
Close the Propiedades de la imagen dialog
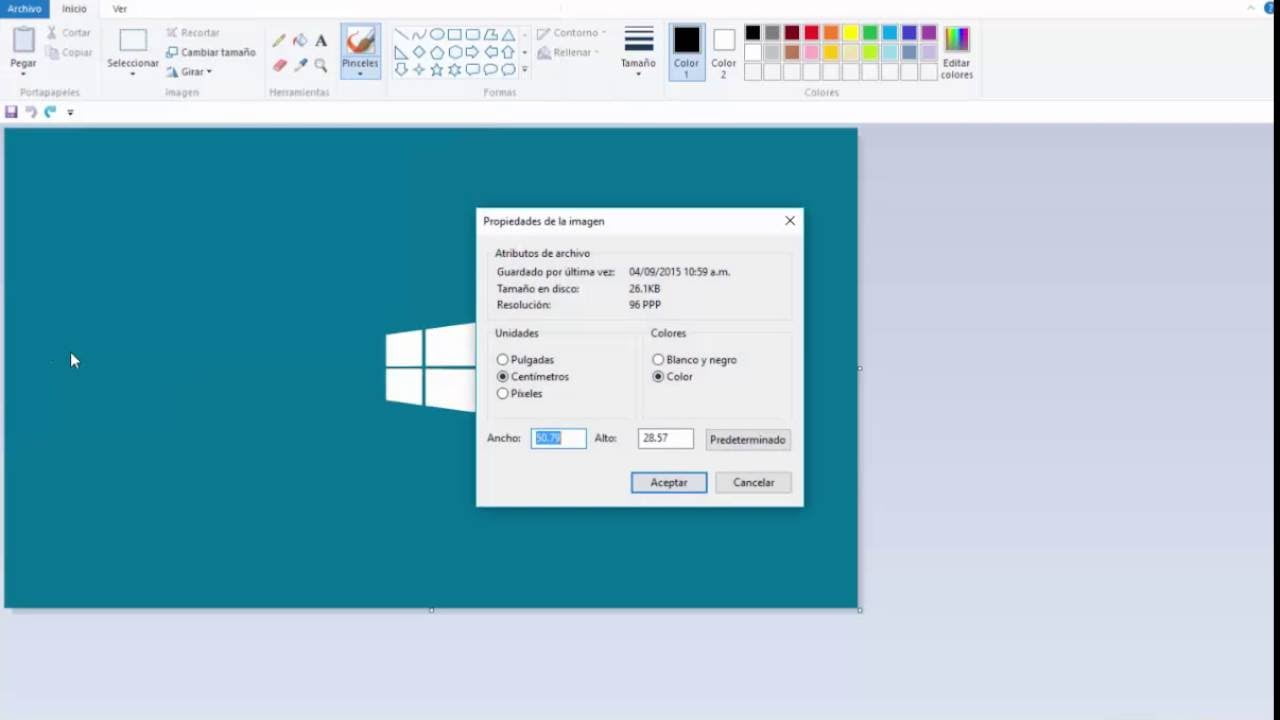[790, 221]
